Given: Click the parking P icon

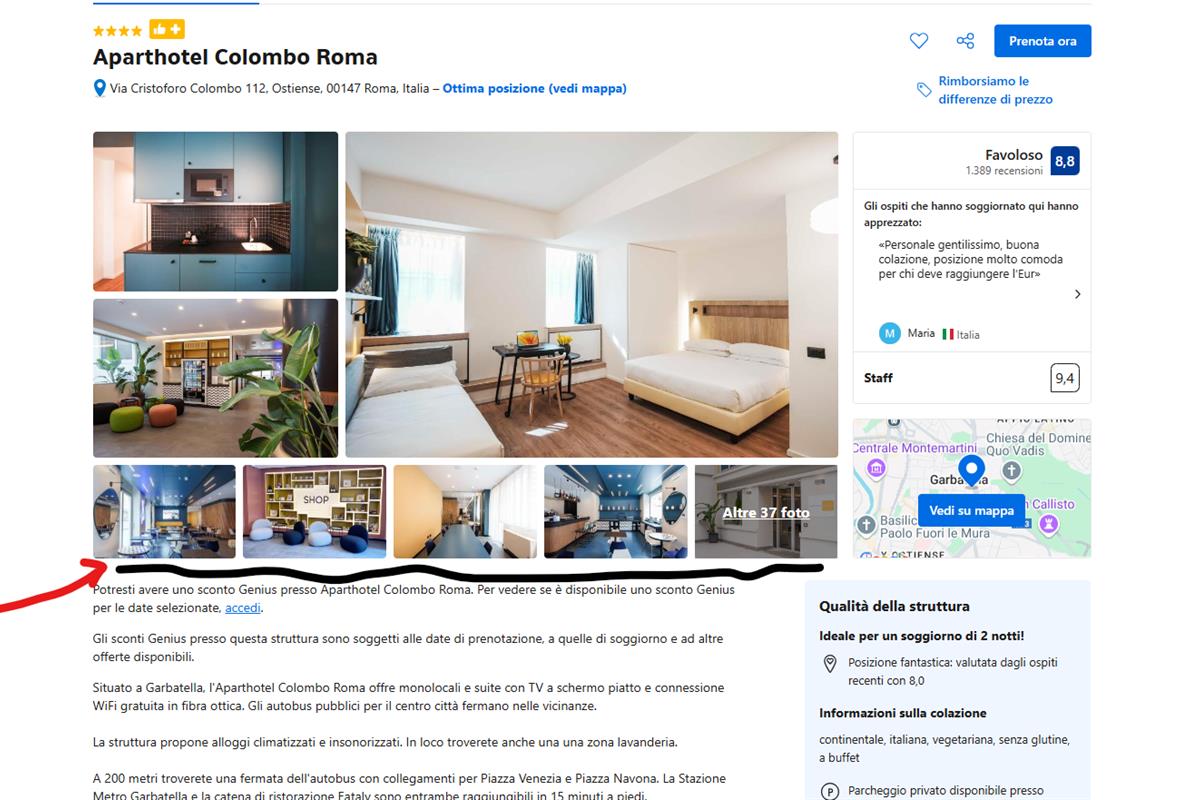Looking at the screenshot, I should (x=829, y=791).
